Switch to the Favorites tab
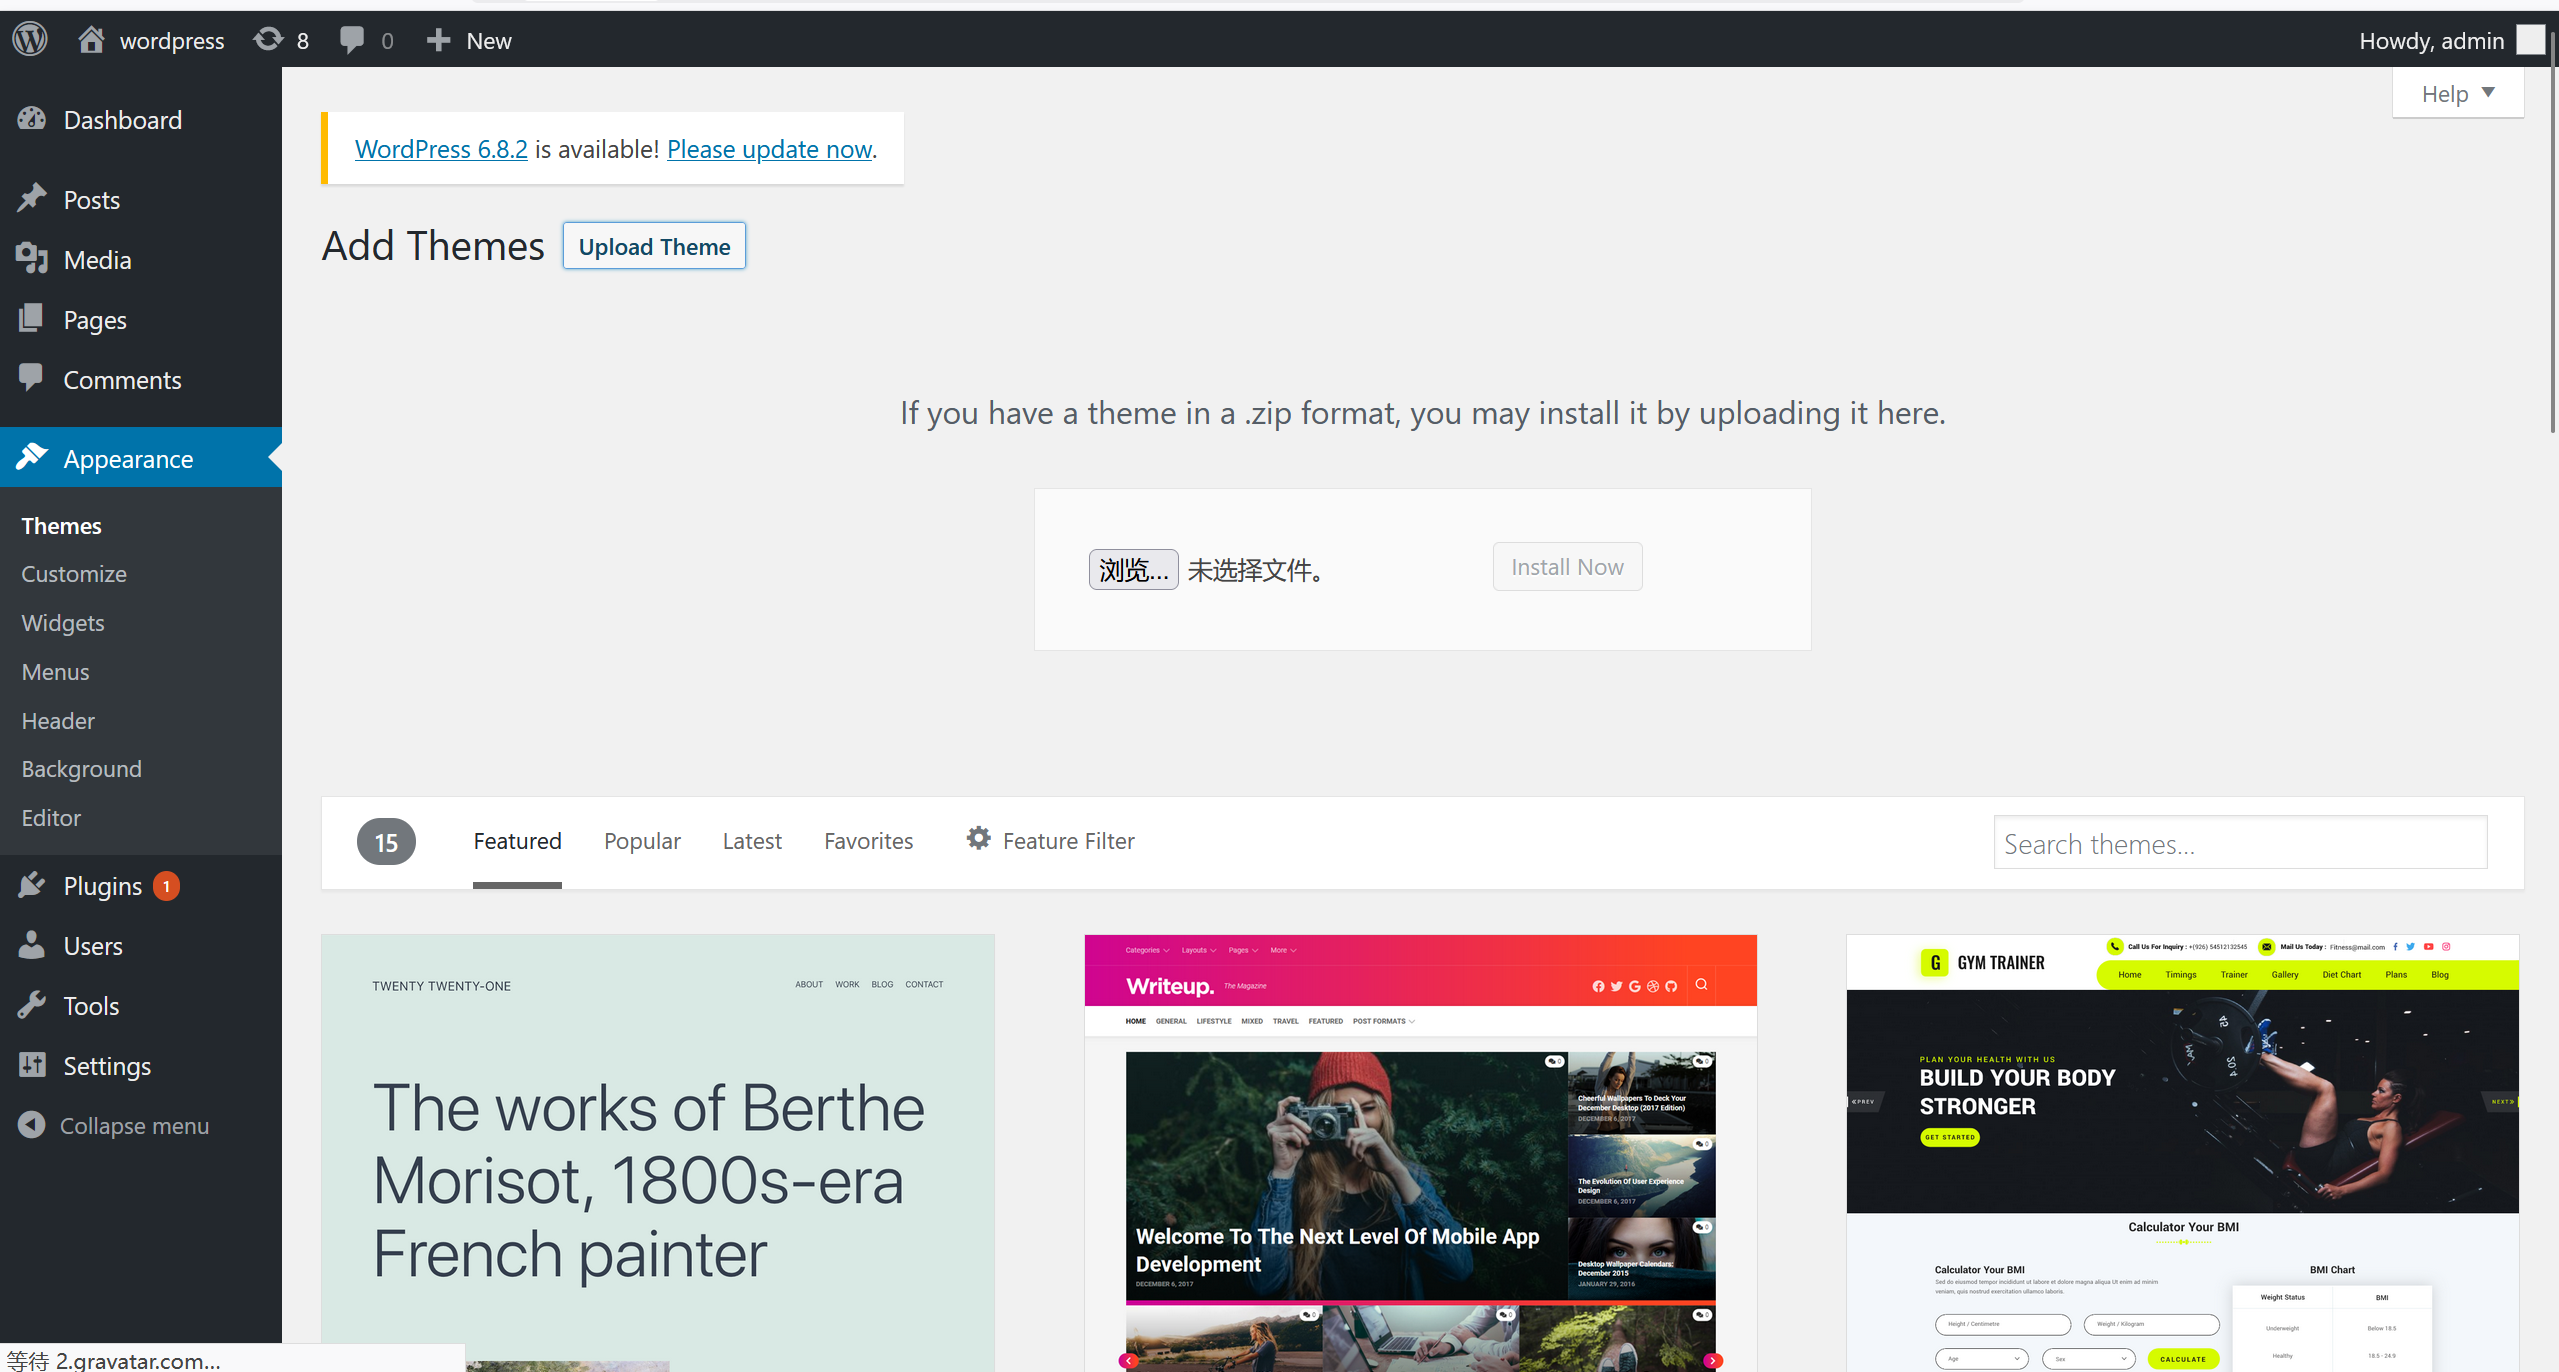 coord(868,841)
